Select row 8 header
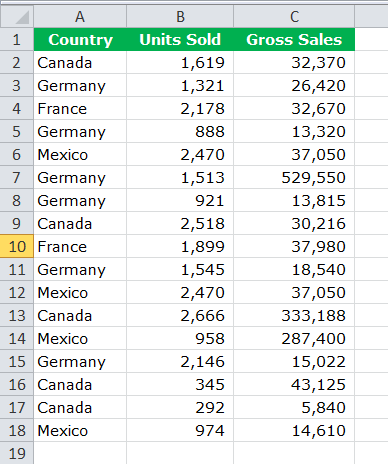 pyautogui.click(x=17, y=200)
